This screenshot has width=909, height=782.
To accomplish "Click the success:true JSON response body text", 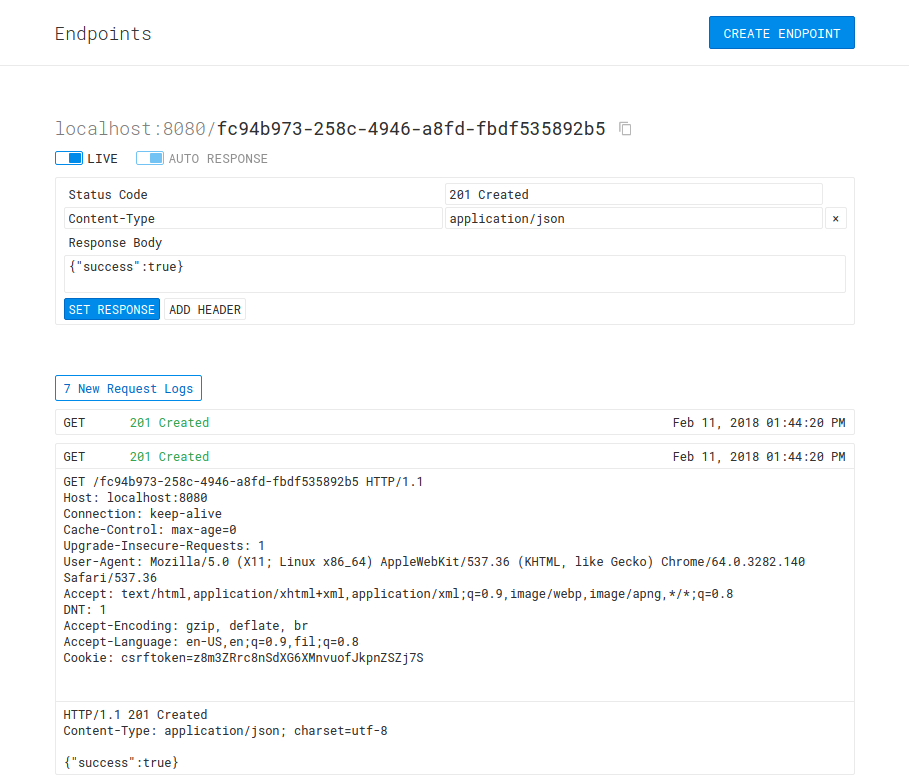I will pos(120,762).
